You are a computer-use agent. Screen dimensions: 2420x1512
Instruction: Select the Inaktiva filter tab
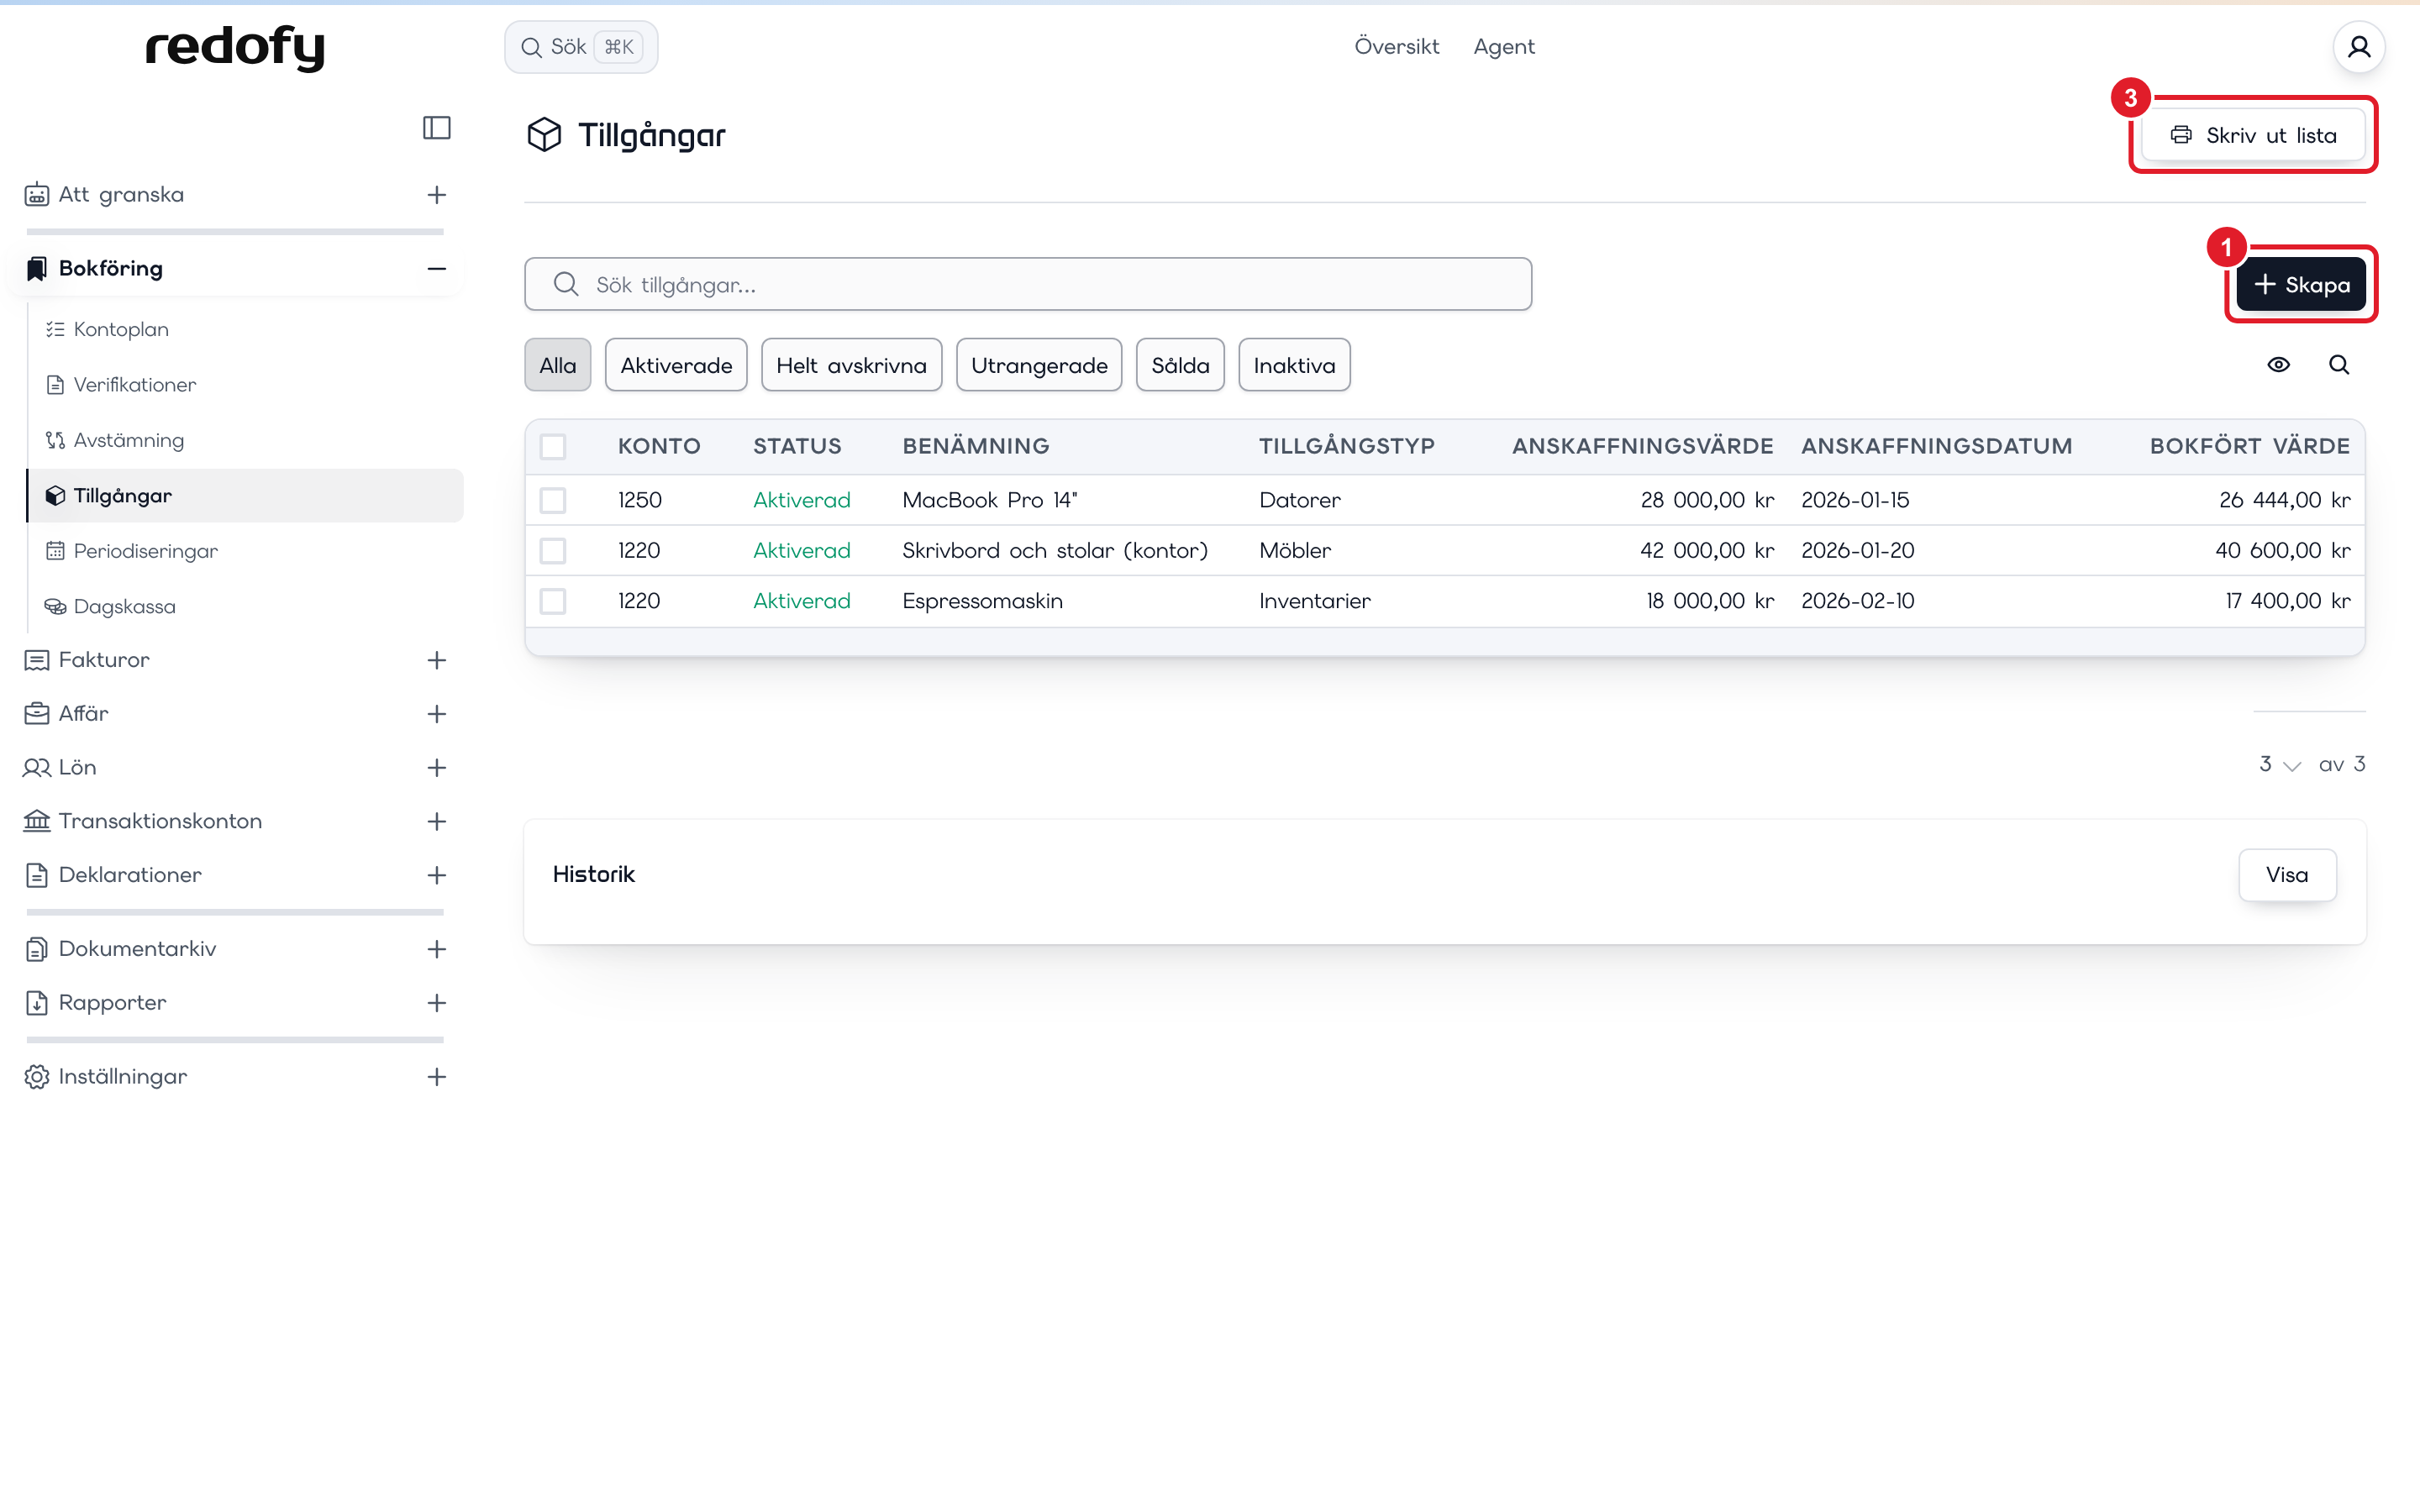[1294, 365]
